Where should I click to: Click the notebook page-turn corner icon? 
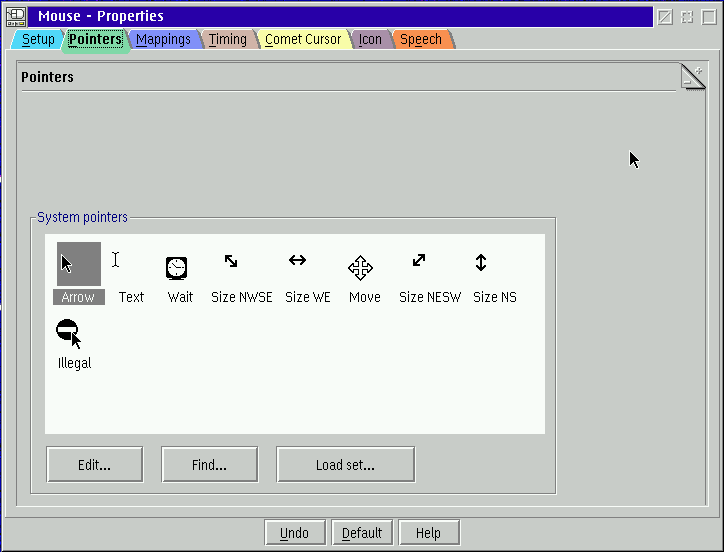tap(693, 77)
